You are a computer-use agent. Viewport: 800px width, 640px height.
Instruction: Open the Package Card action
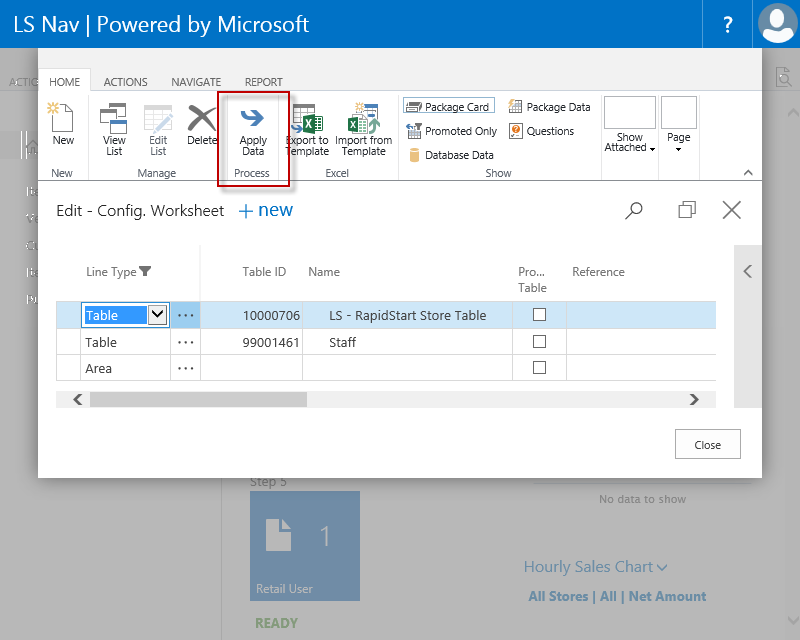(x=447, y=107)
